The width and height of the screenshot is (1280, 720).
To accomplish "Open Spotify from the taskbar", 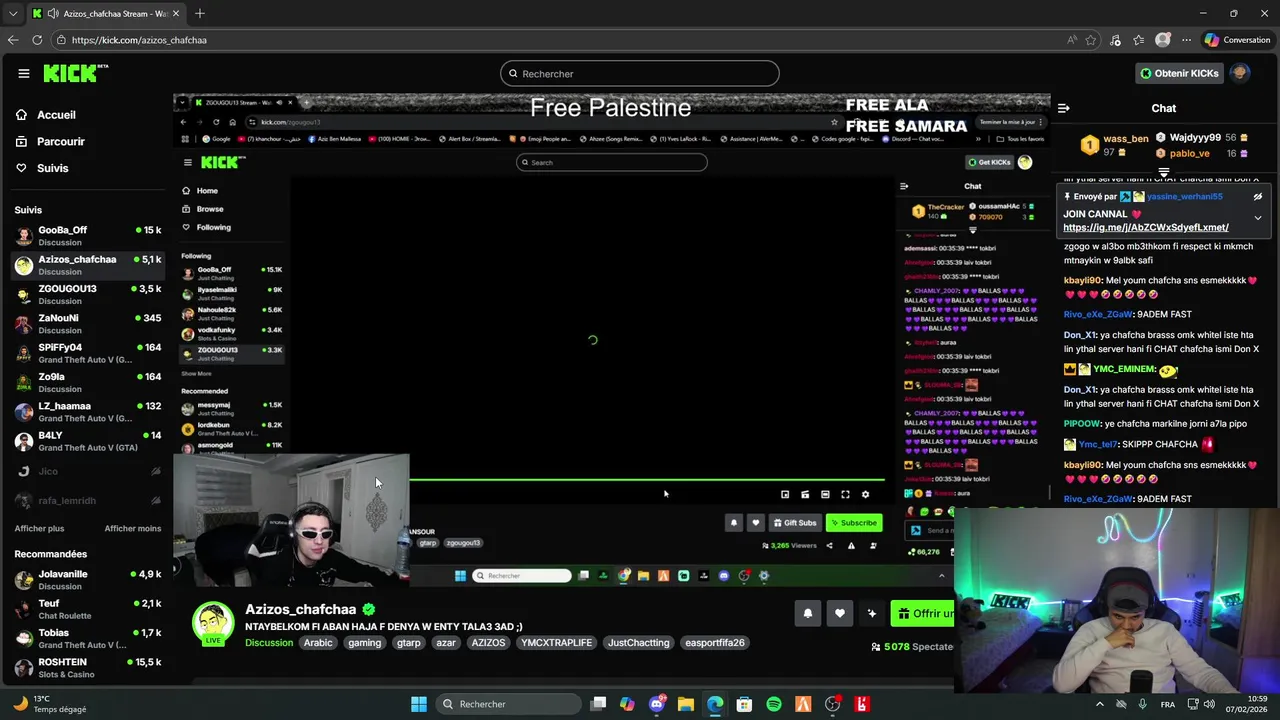I will pyautogui.click(x=774, y=704).
